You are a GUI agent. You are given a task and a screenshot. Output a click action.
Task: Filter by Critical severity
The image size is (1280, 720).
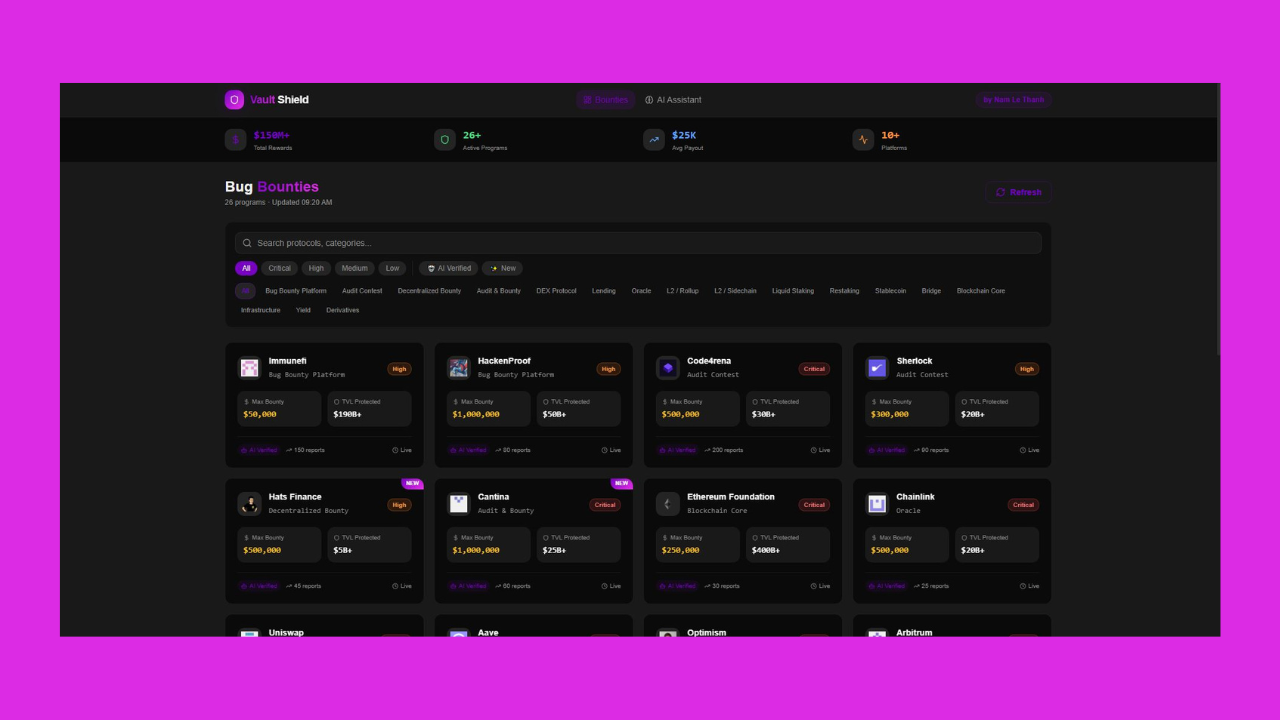[279, 268]
